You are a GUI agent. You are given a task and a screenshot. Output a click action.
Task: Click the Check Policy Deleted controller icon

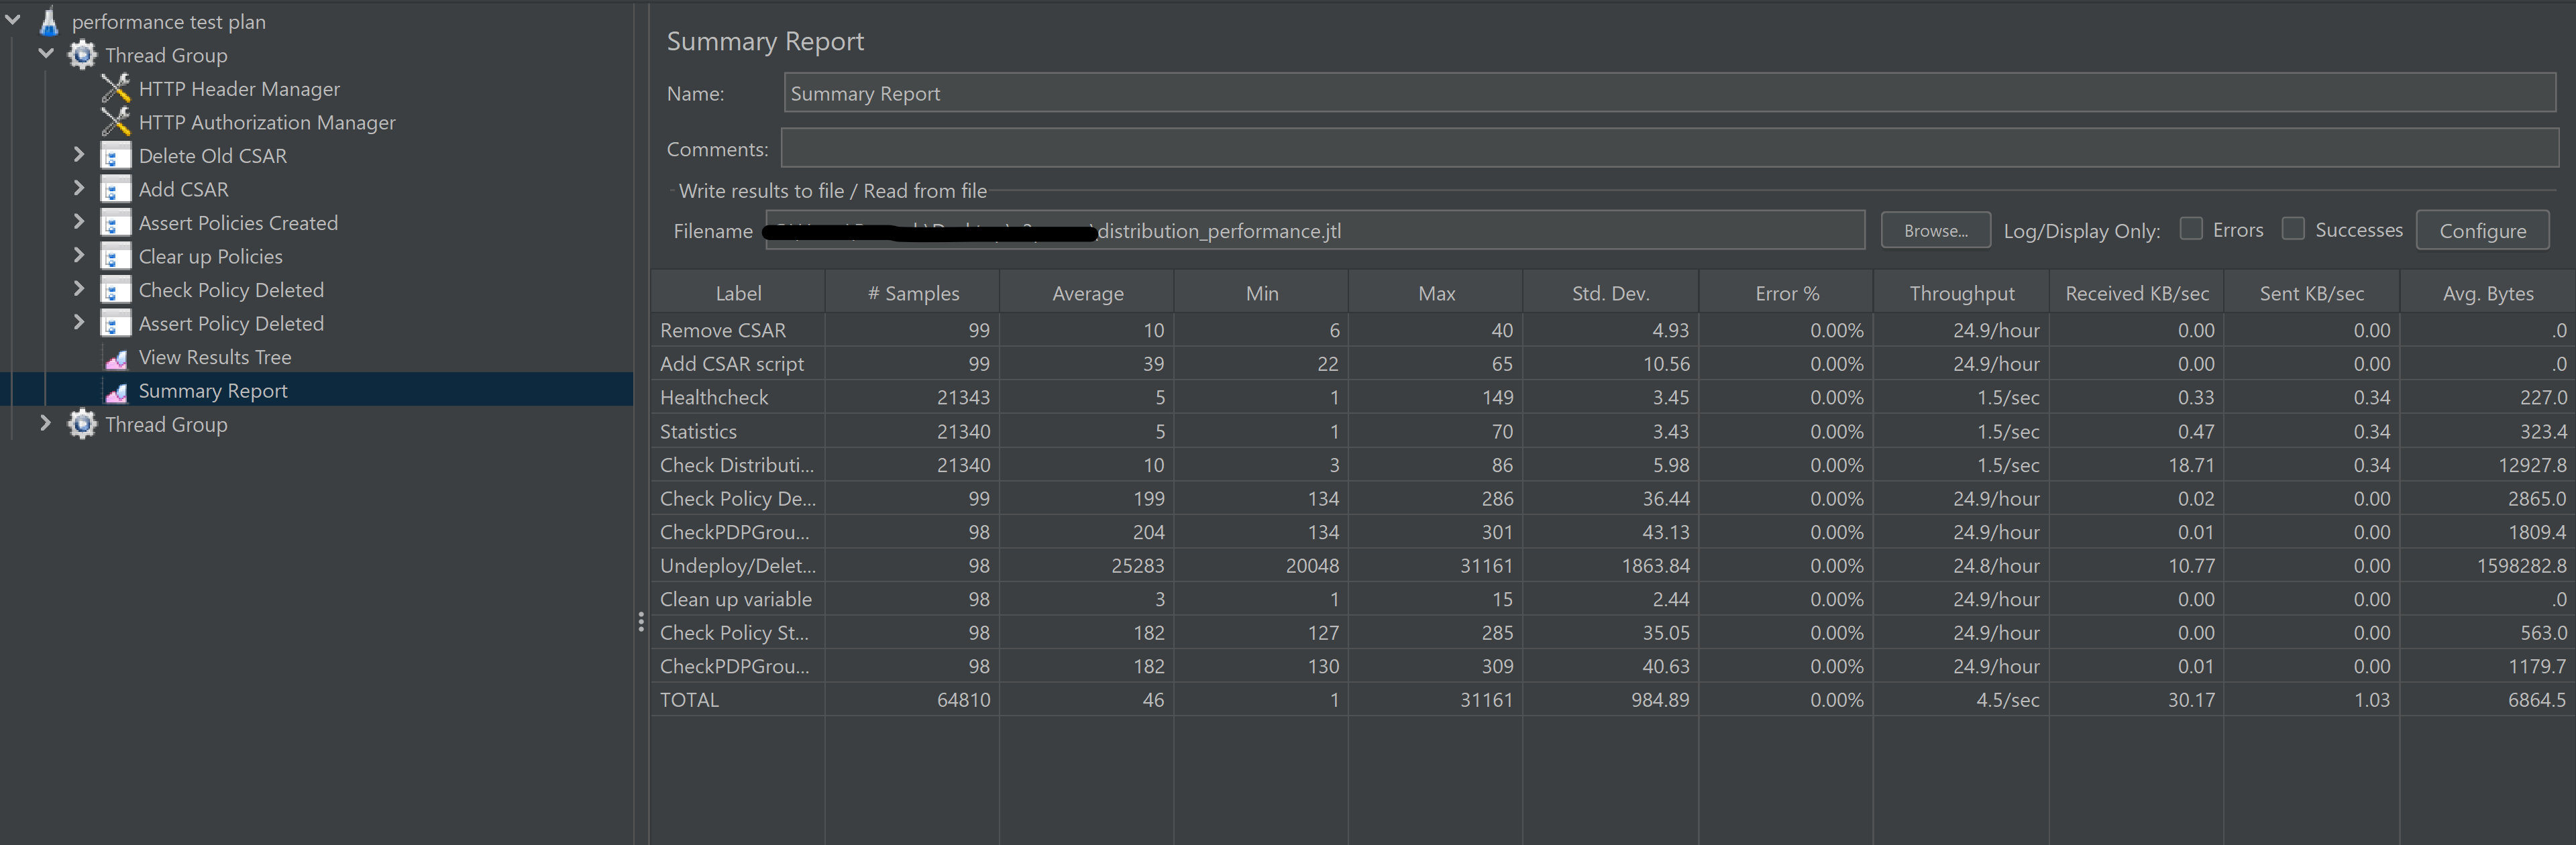point(116,290)
